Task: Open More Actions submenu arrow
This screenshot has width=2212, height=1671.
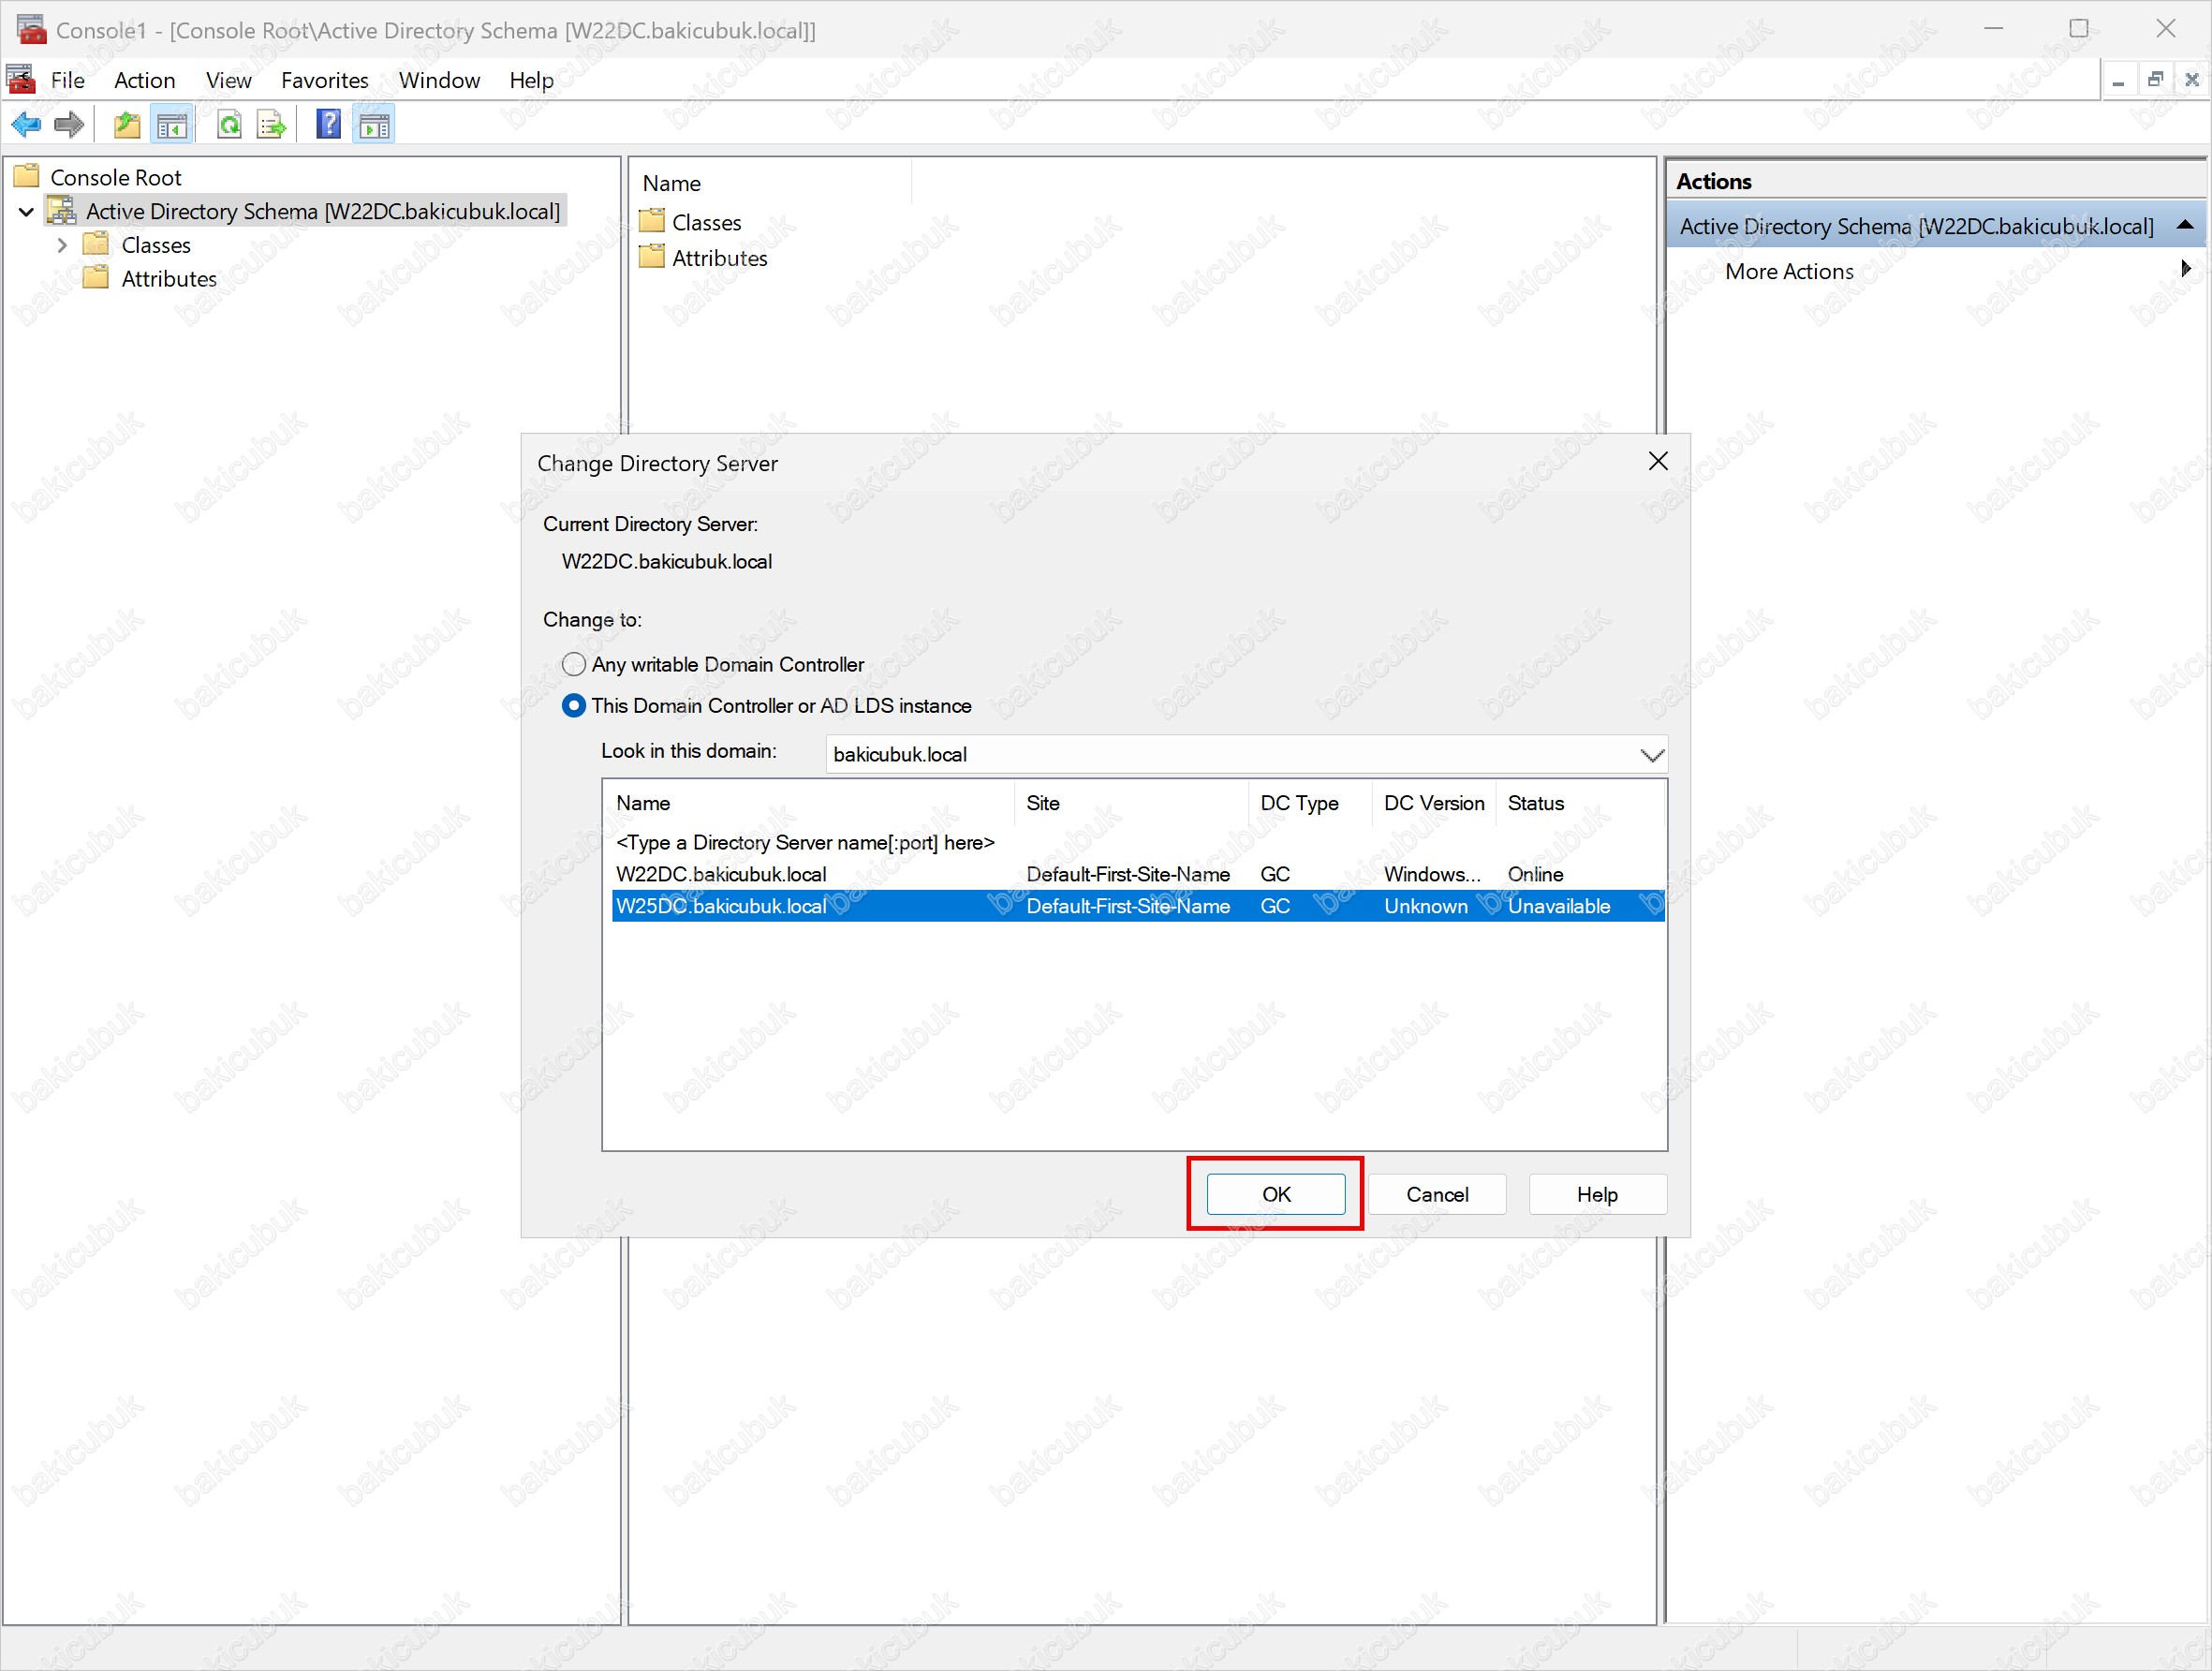Action: [2186, 268]
